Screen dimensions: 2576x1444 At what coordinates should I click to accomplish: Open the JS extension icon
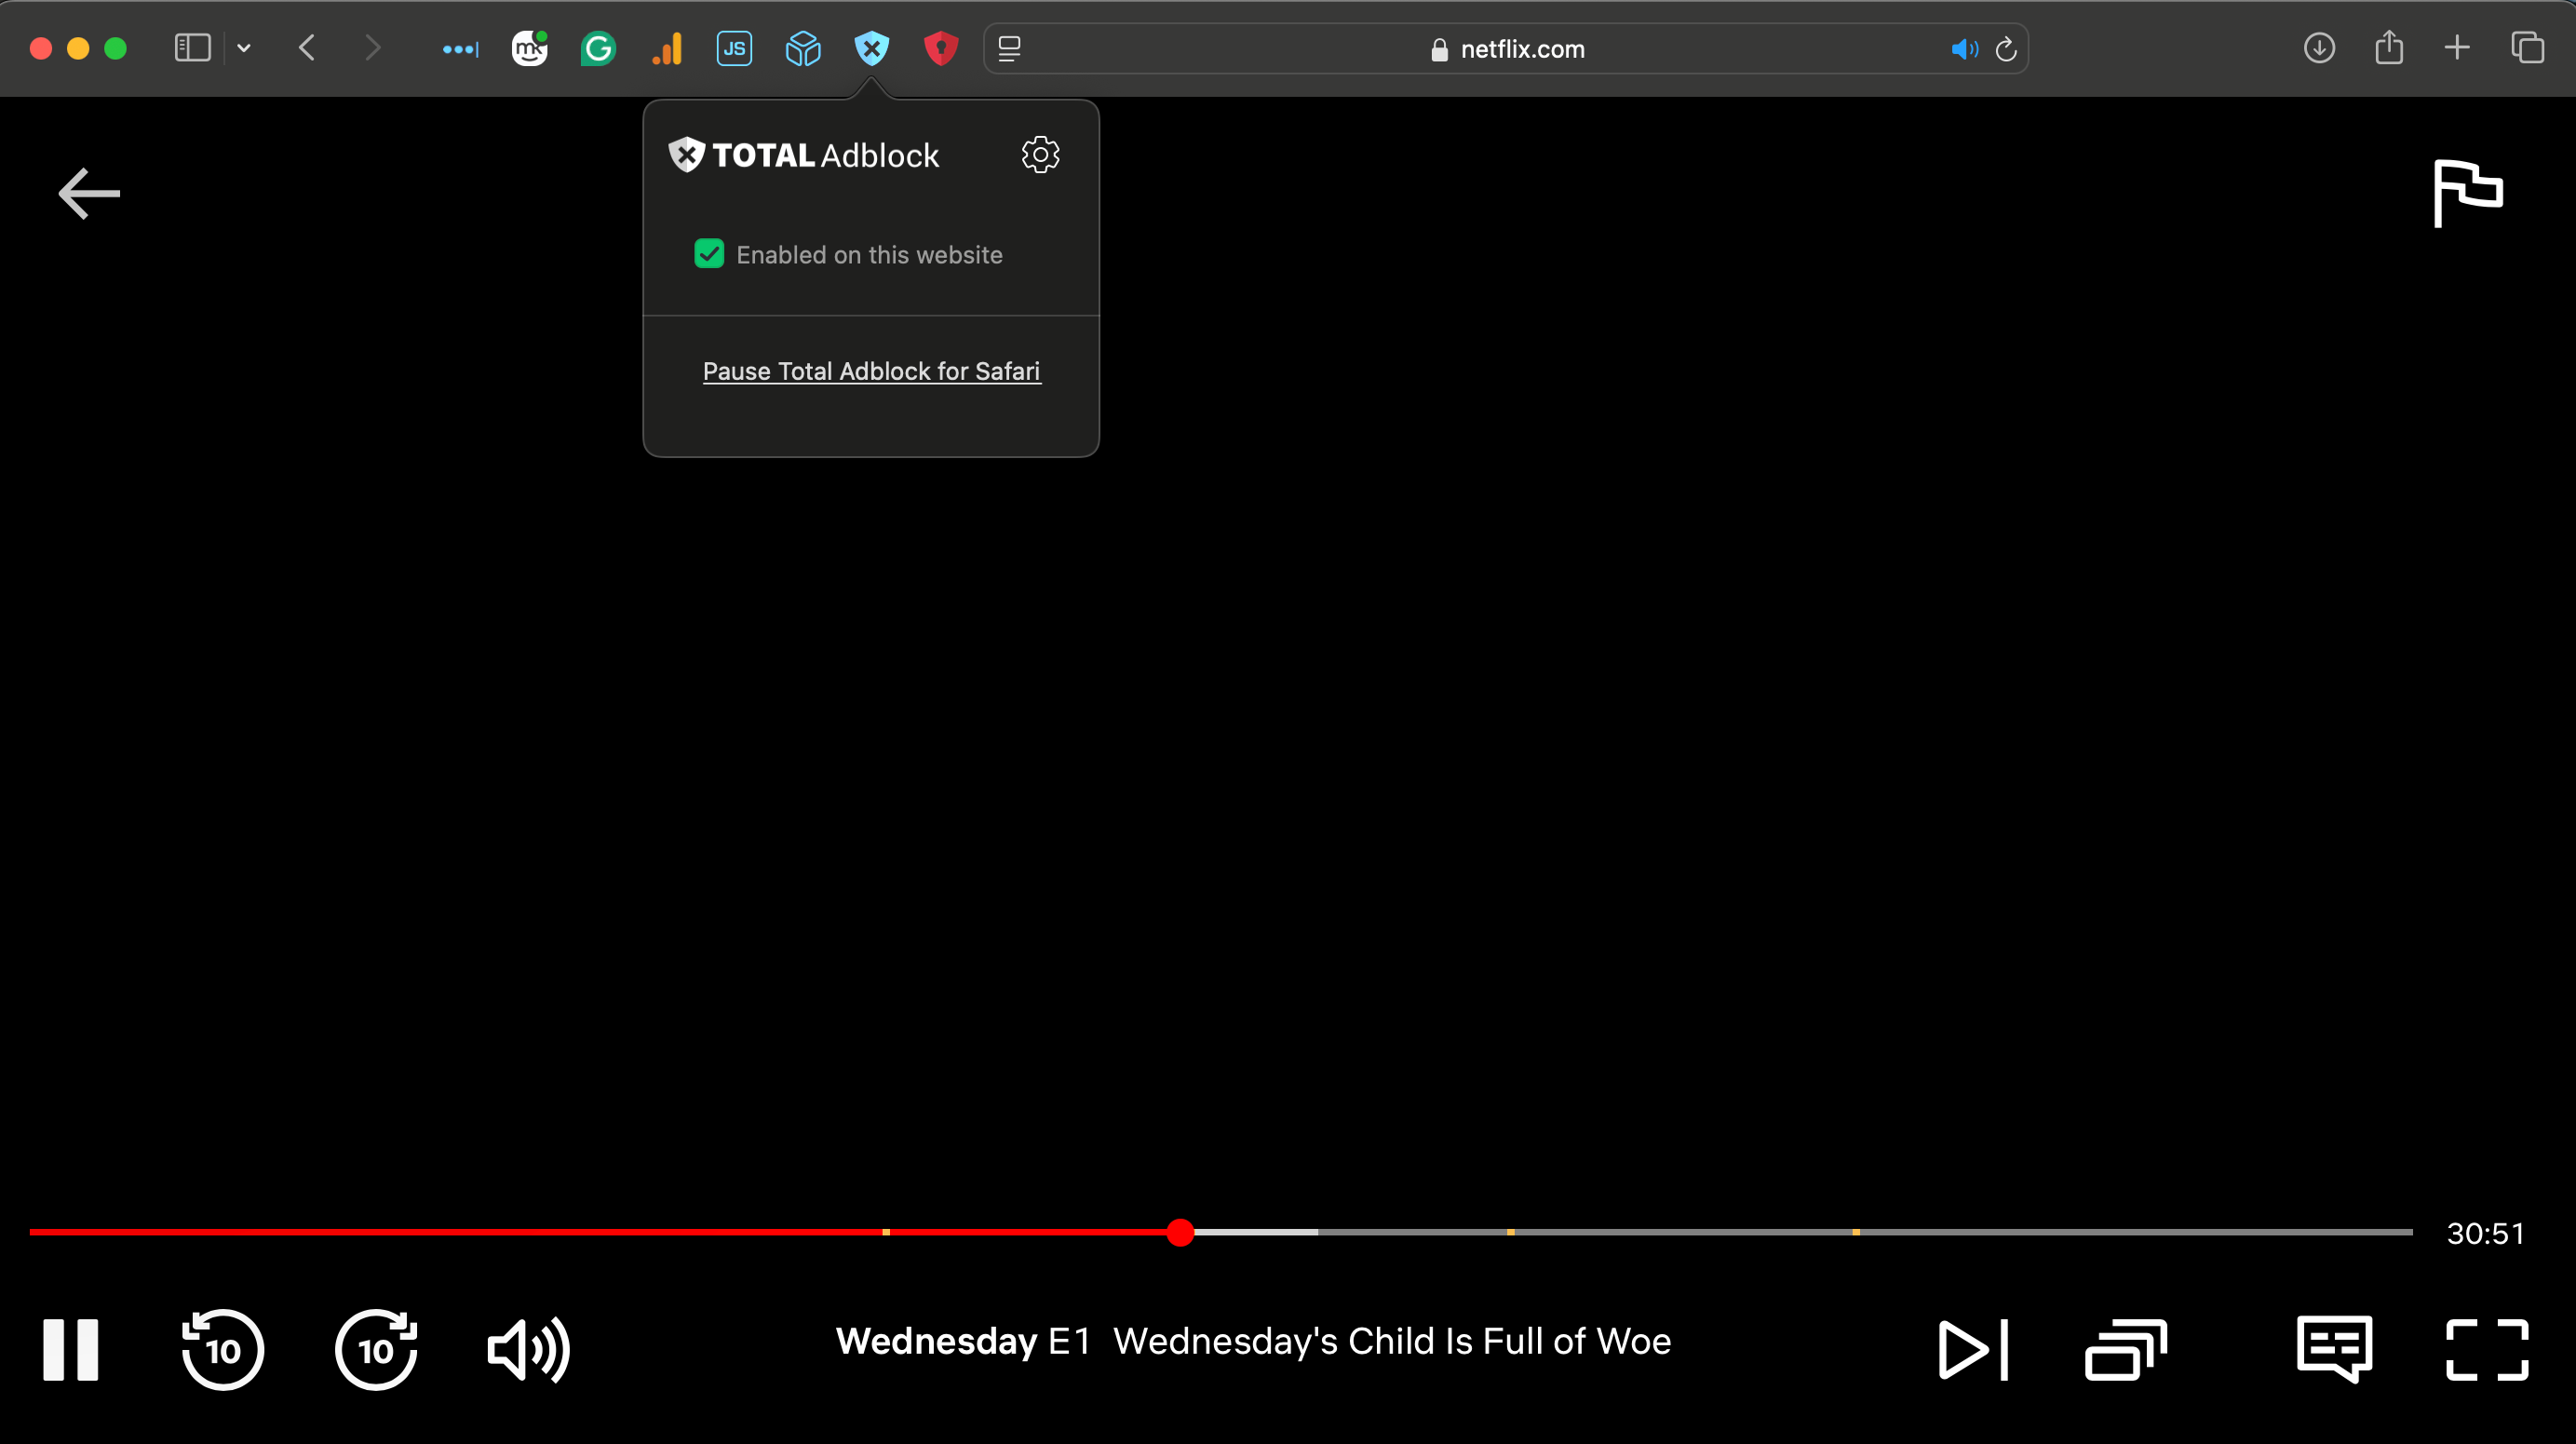(734, 48)
